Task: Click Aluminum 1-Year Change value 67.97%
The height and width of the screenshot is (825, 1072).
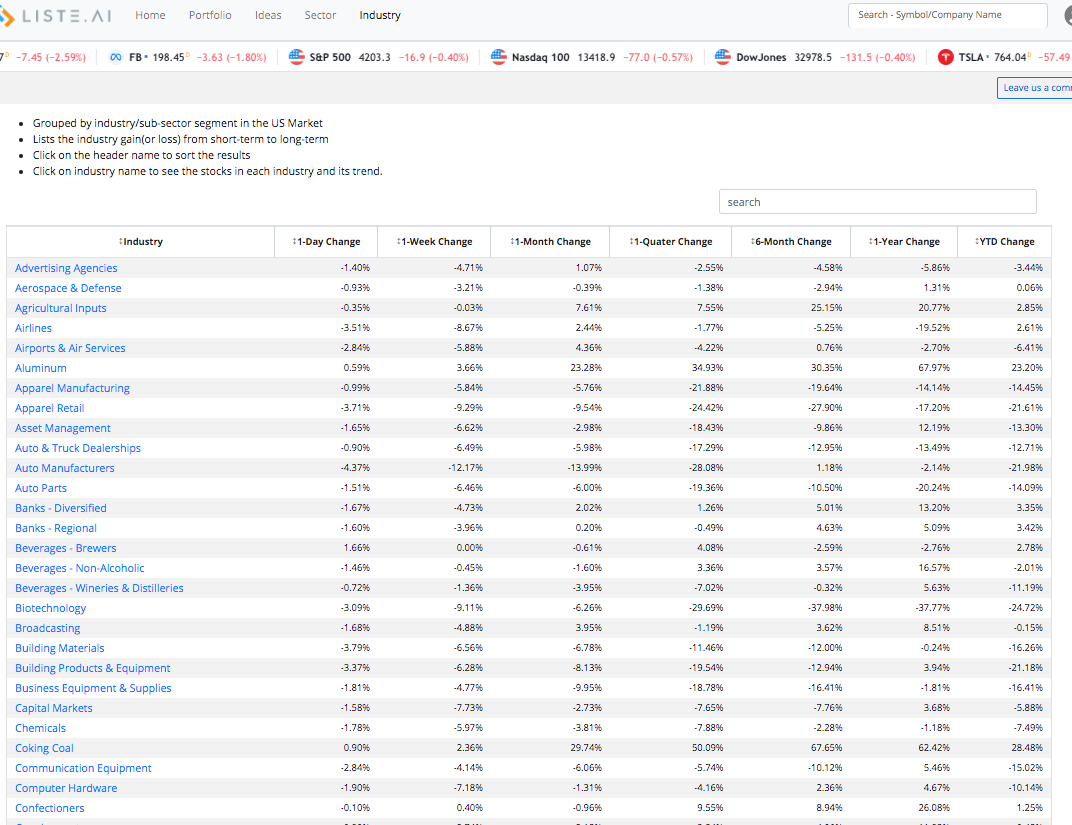Action: 934,368
